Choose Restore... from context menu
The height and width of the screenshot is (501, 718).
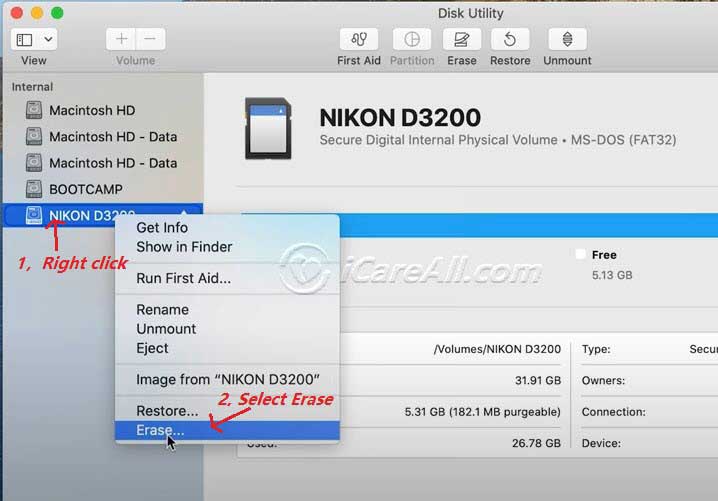point(227,411)
